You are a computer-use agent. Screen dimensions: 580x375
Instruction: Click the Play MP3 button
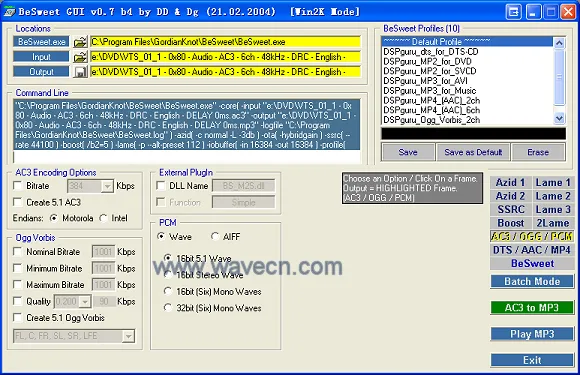pos(532,334)
